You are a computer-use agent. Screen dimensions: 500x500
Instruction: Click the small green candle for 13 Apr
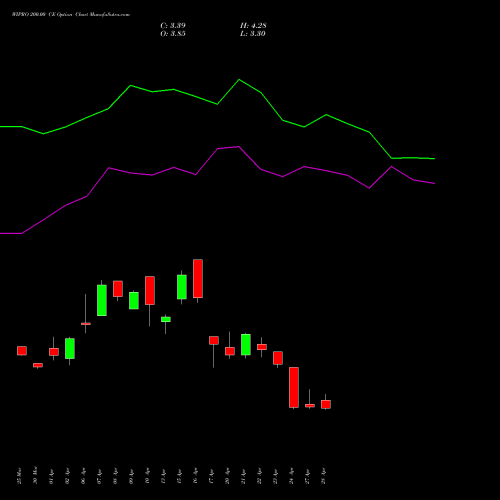click(x=166, y=319)
